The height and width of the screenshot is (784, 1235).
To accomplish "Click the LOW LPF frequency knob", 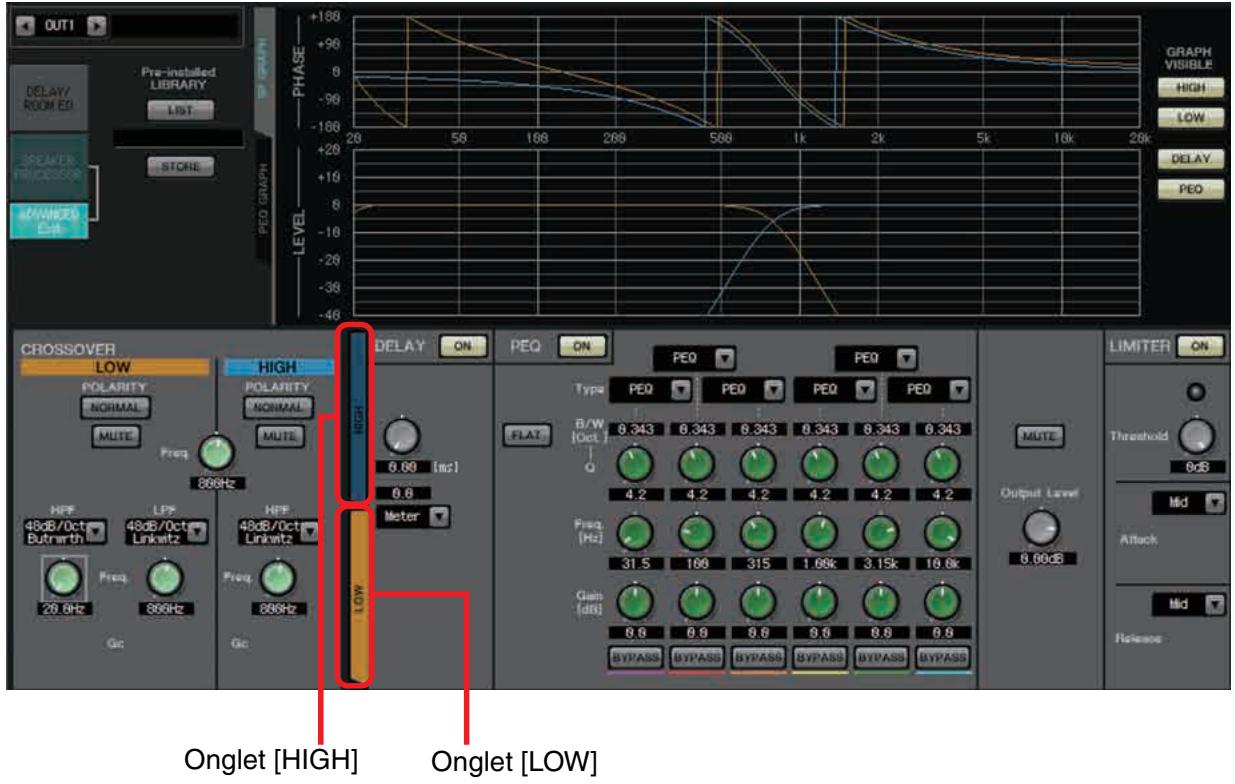I will (164, 577).
